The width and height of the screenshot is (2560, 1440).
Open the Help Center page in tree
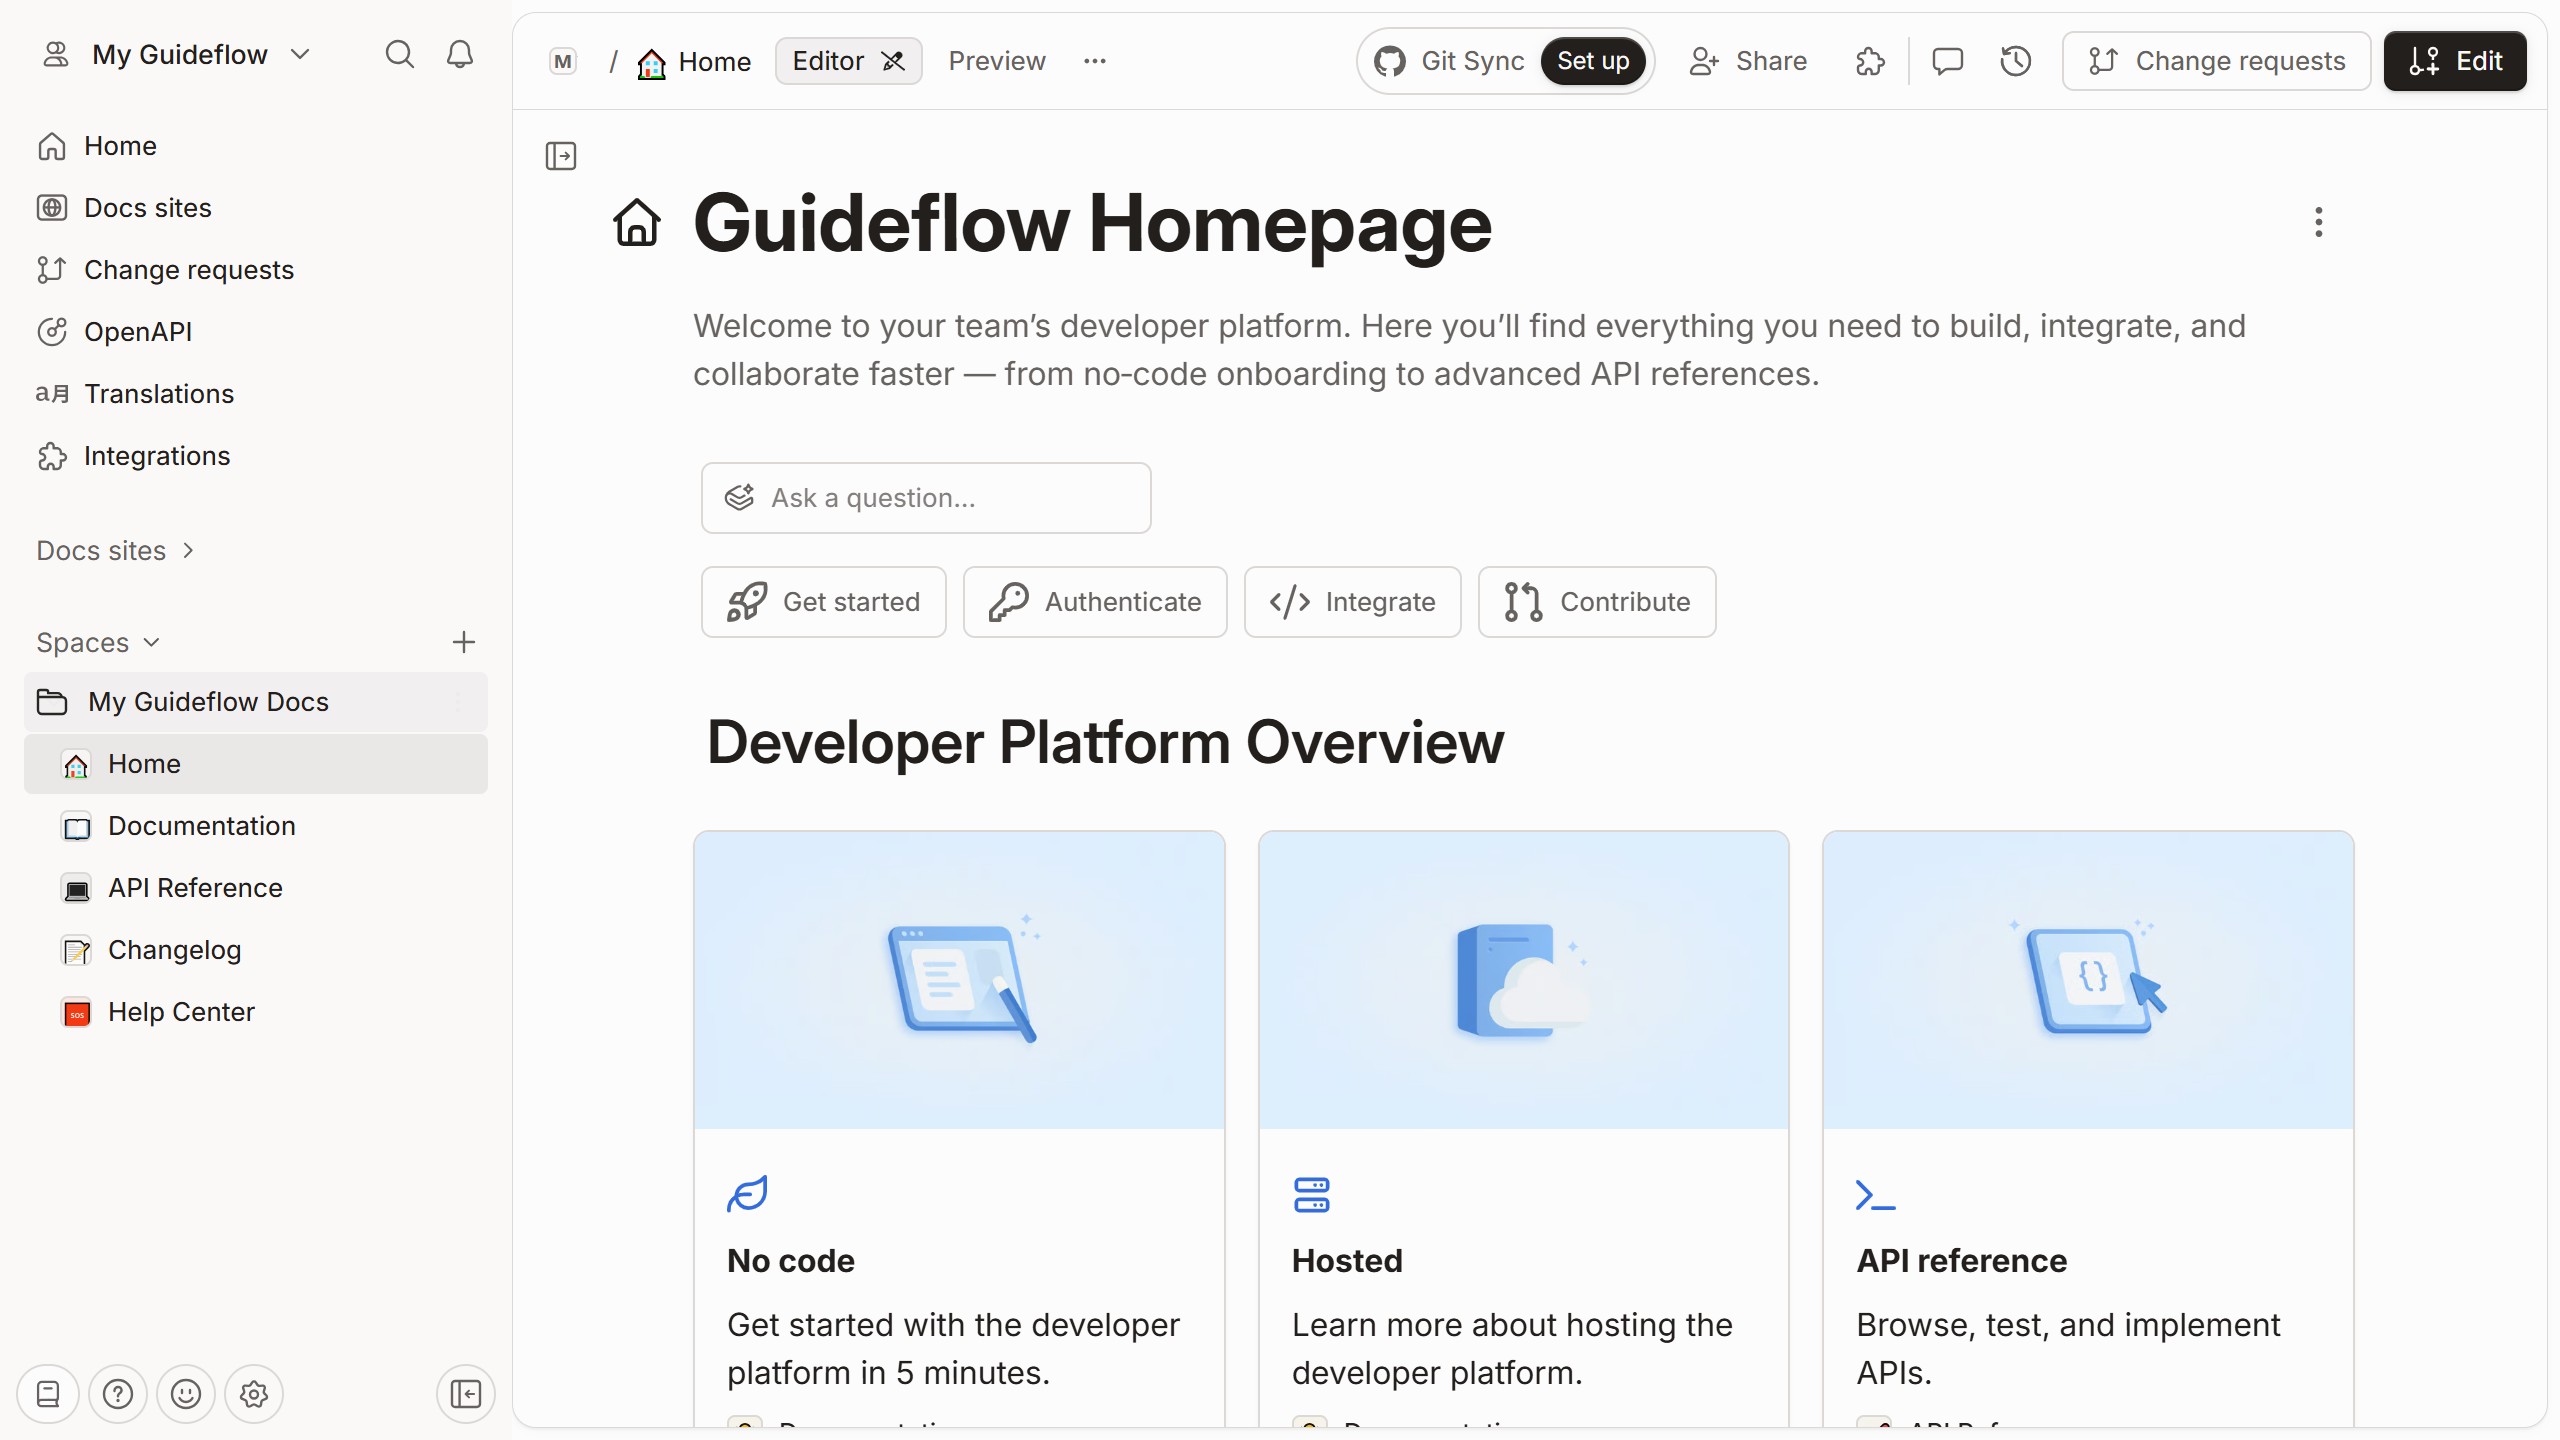coord(255,1012)
